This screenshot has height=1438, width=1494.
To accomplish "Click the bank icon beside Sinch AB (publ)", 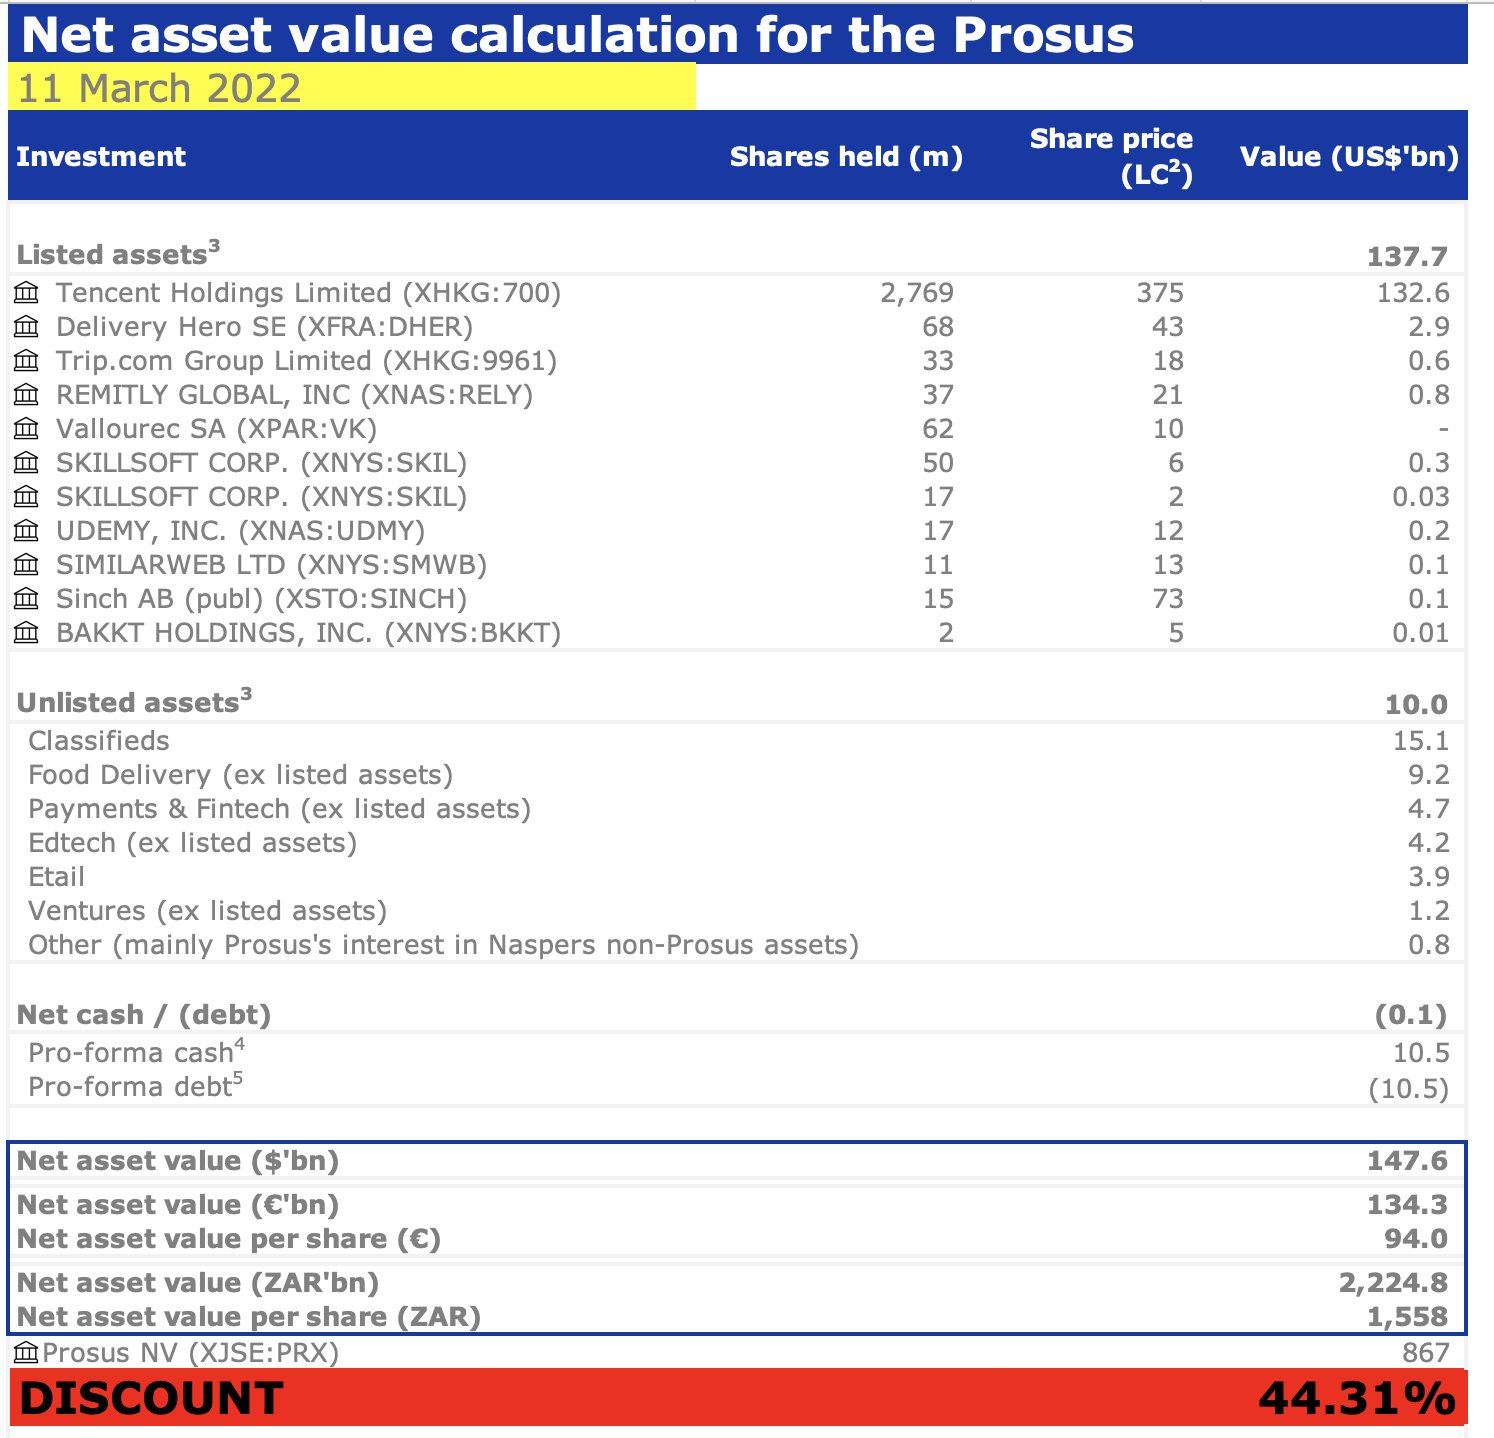I will click(x=27, y=599).
